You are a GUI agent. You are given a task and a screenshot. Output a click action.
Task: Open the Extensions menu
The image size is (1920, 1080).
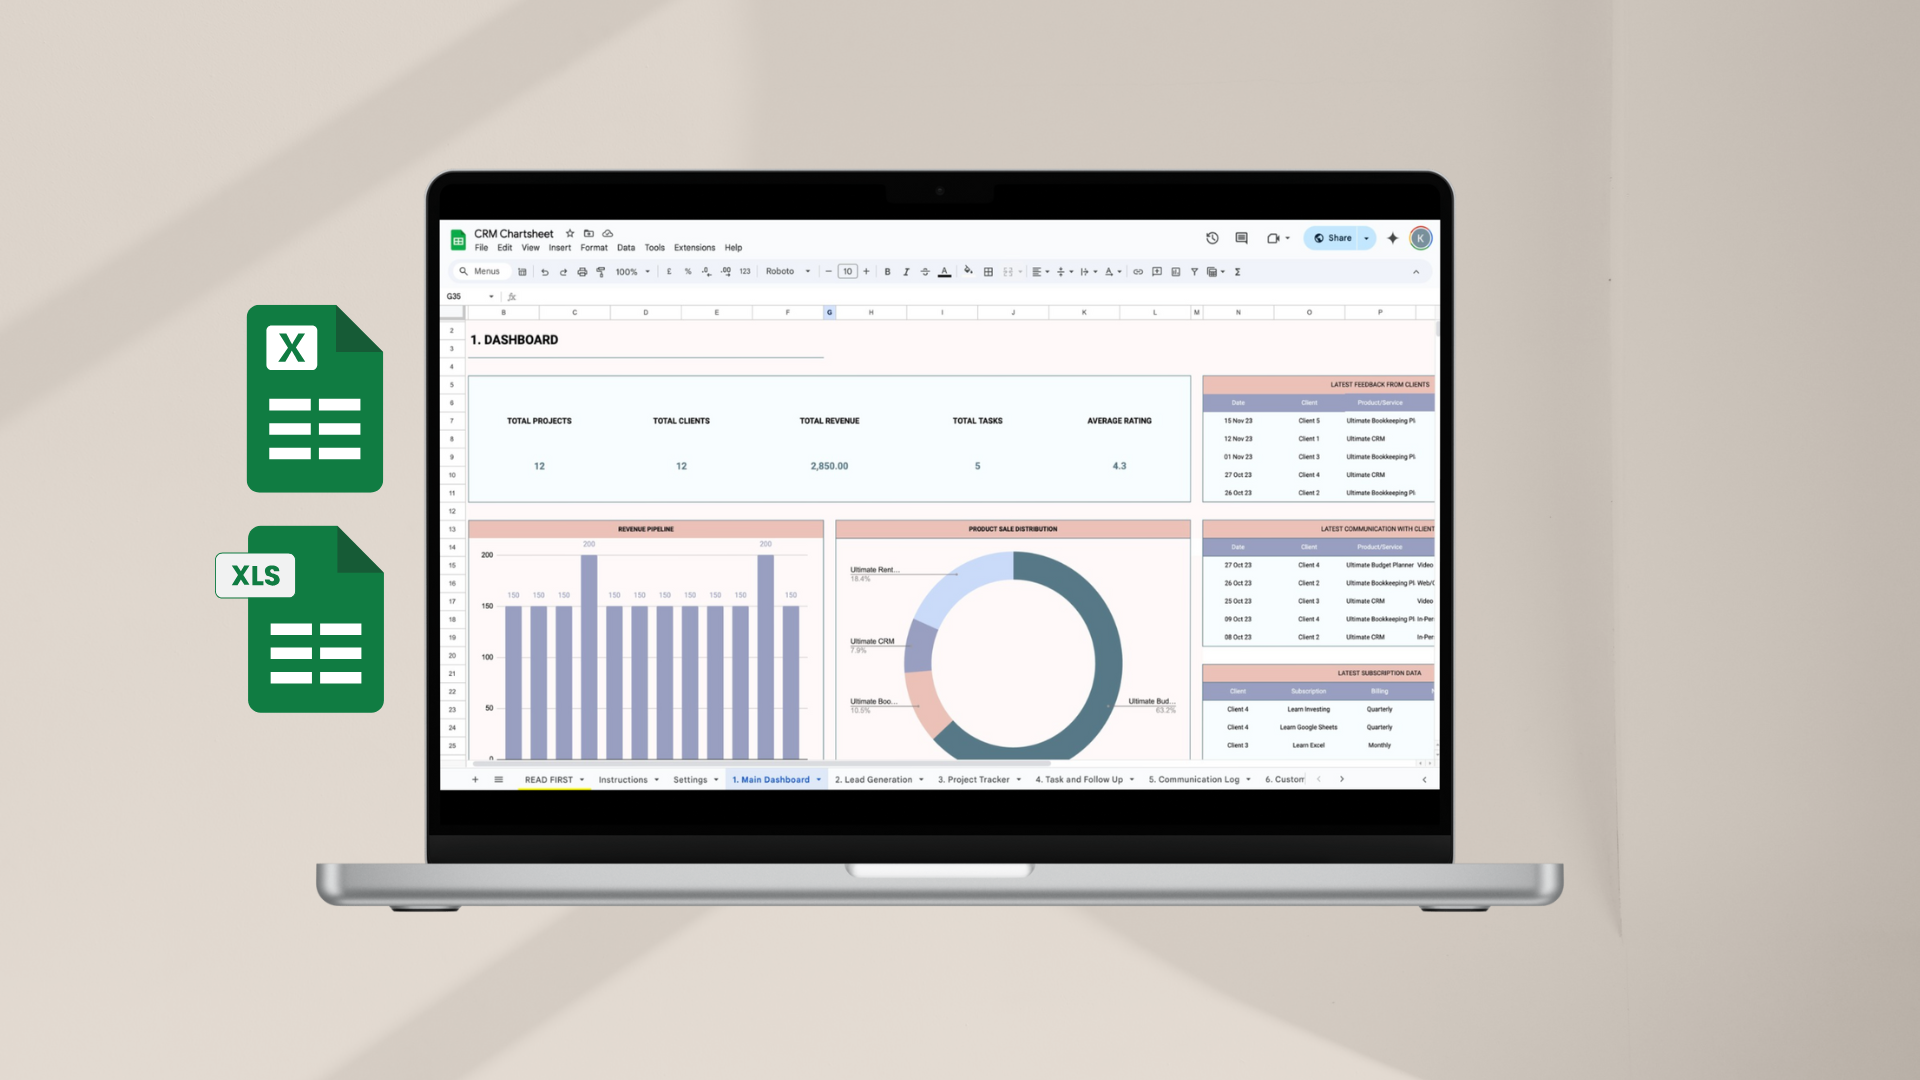click(694, 248)
